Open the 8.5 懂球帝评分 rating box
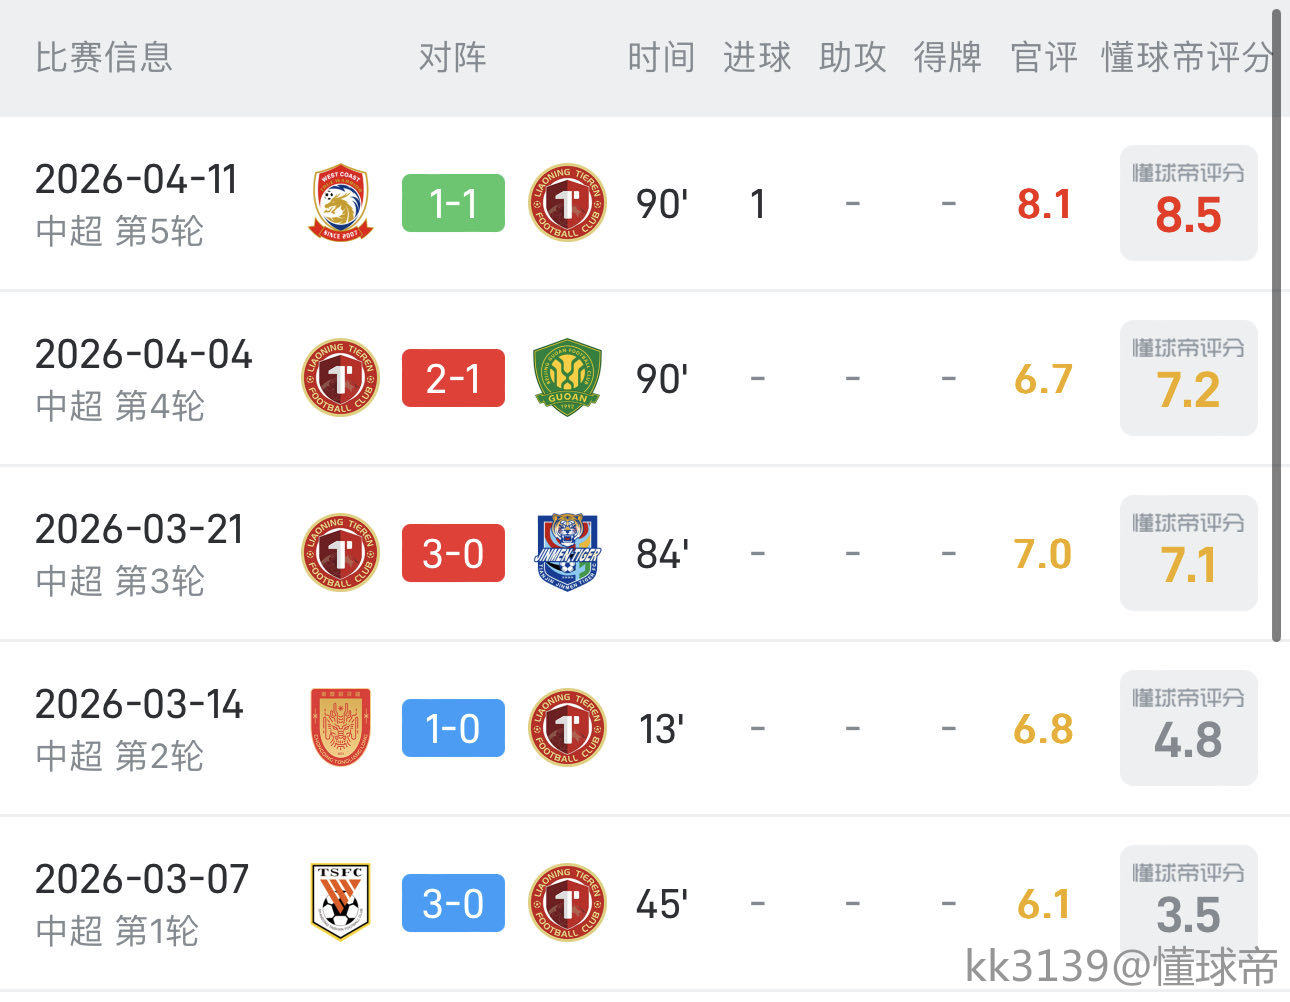 click(1188, 203)
